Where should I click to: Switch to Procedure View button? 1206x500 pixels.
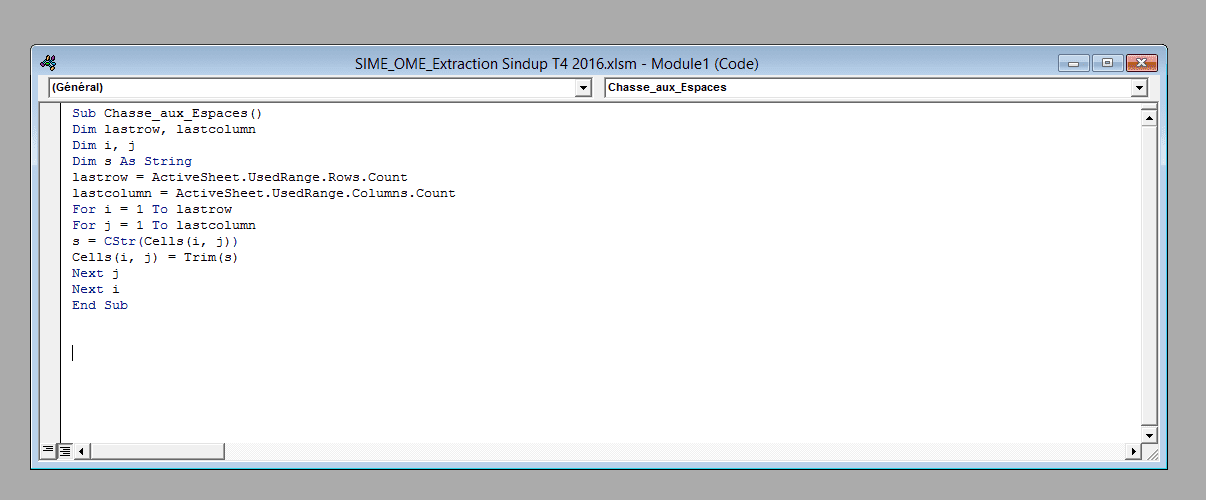(x=49, y=451)
